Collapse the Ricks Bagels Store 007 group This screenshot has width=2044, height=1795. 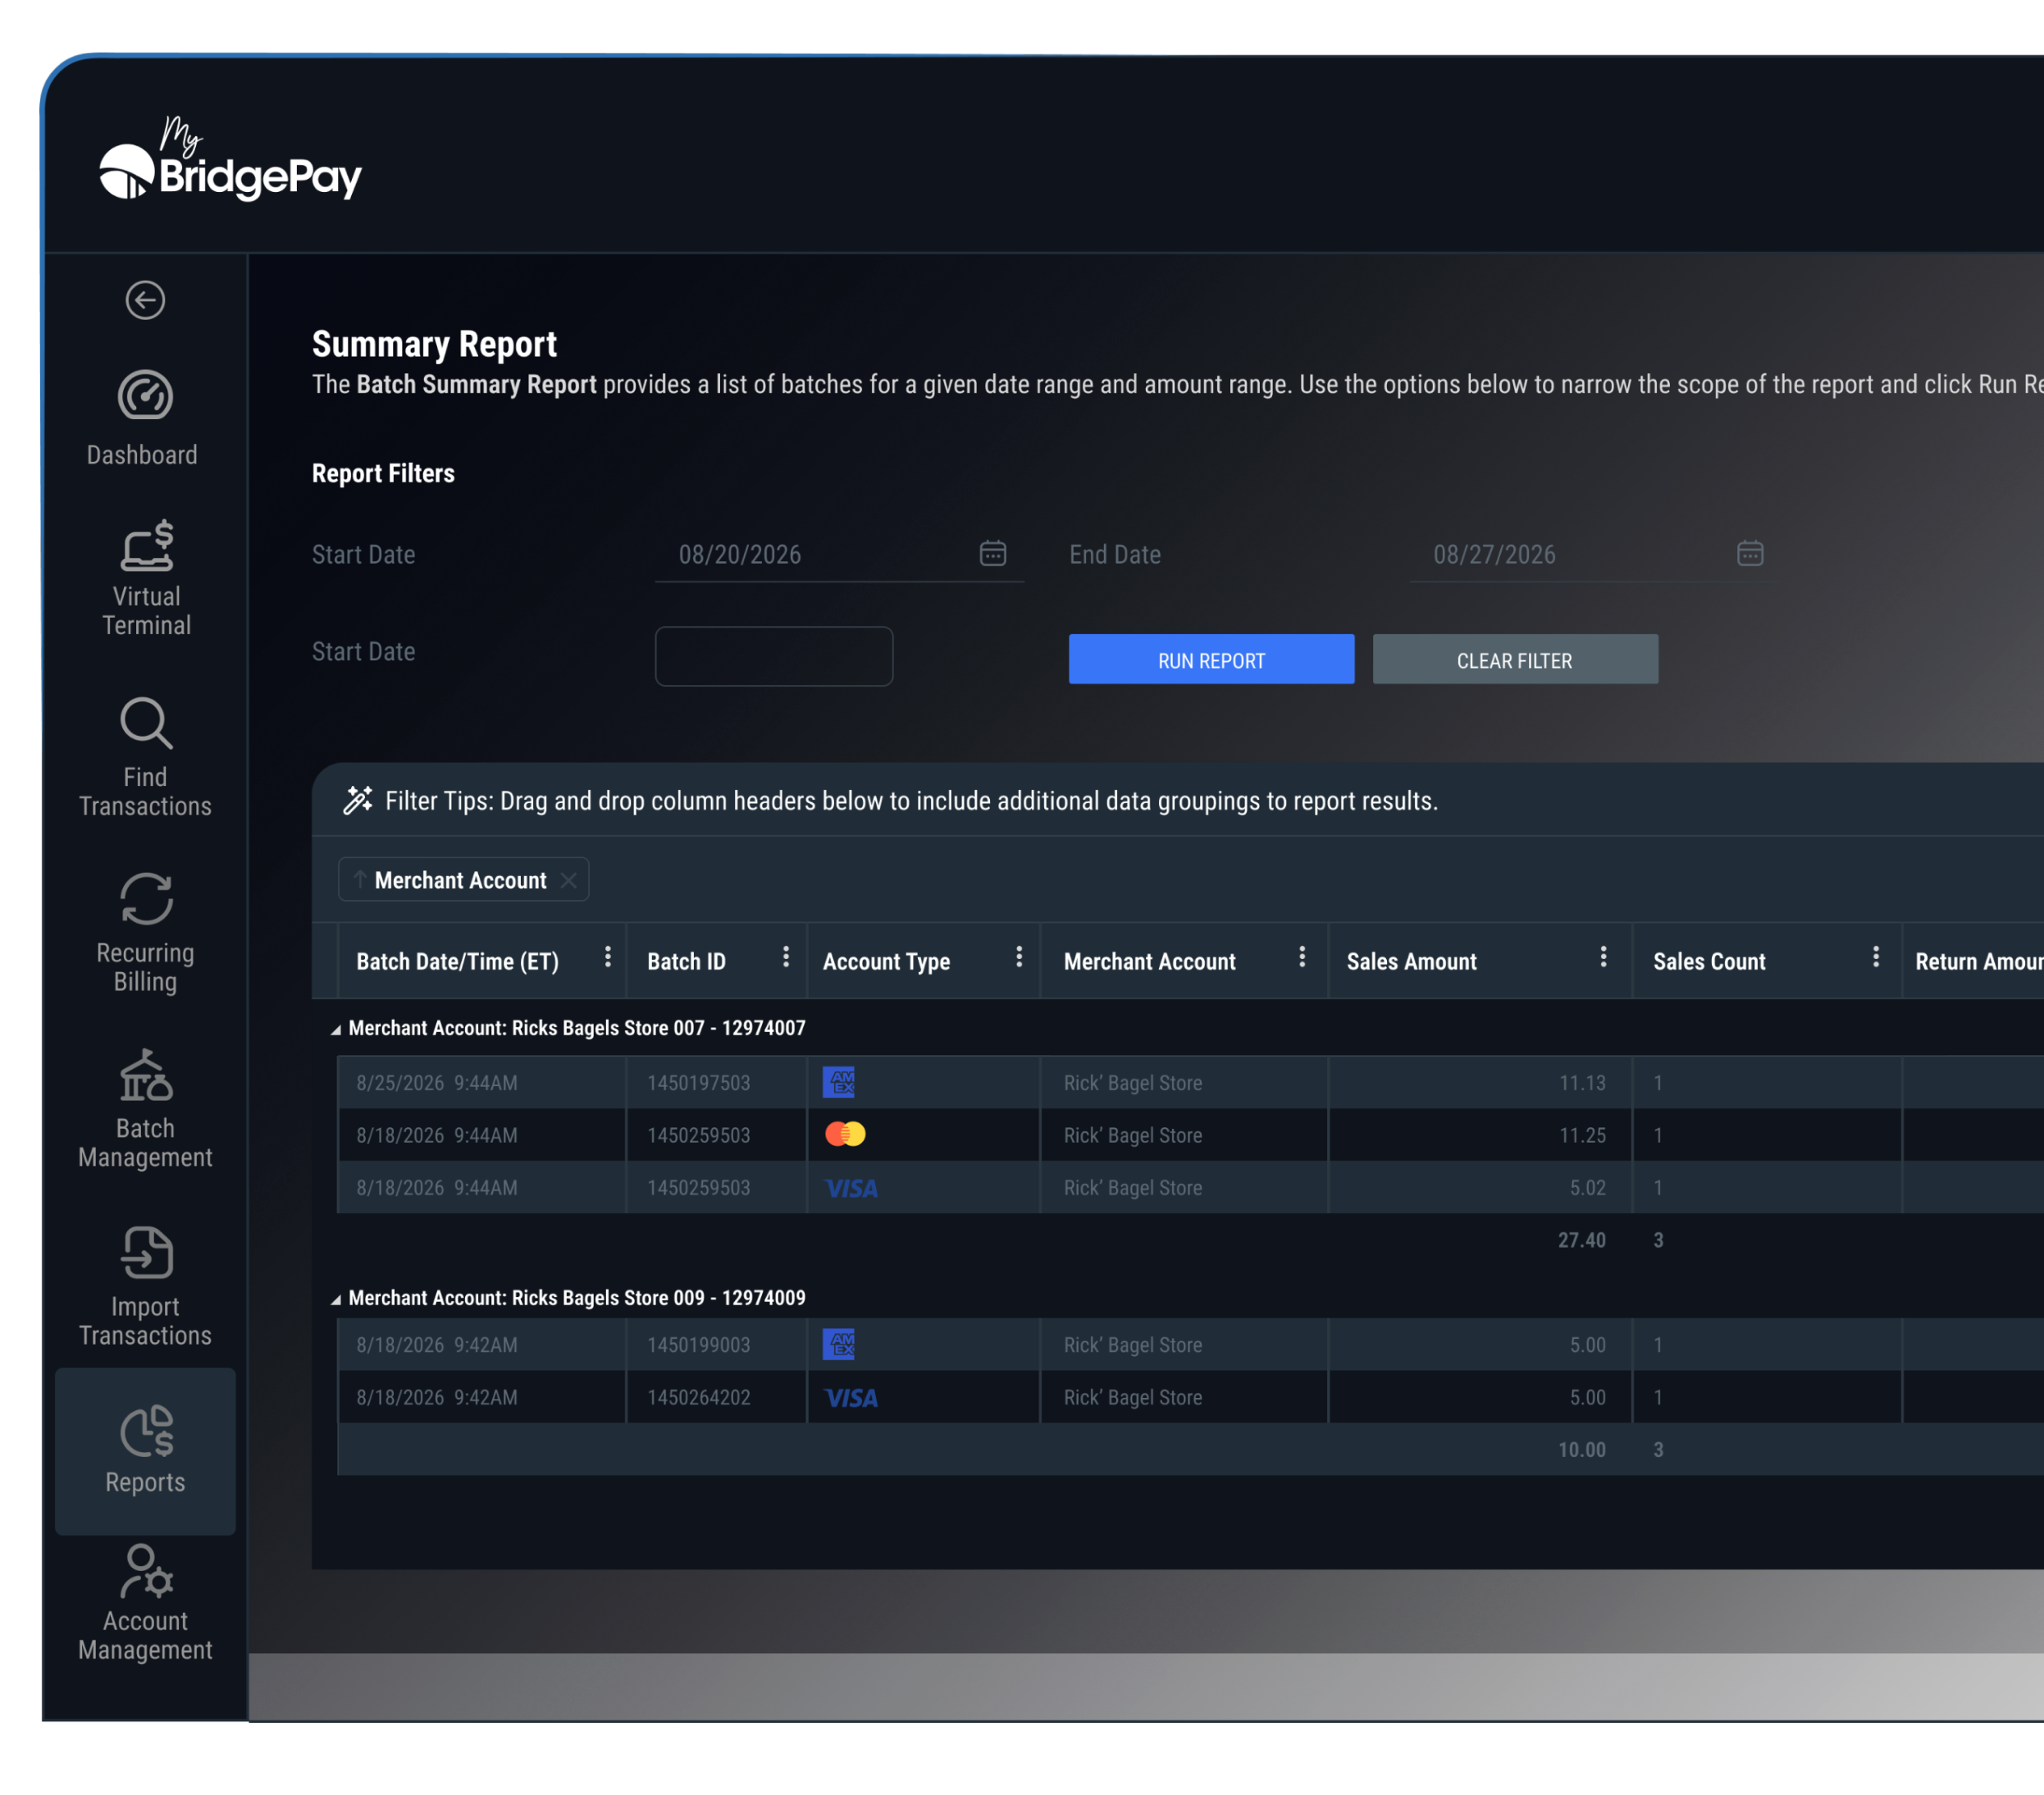click(x=336, y=1030)
